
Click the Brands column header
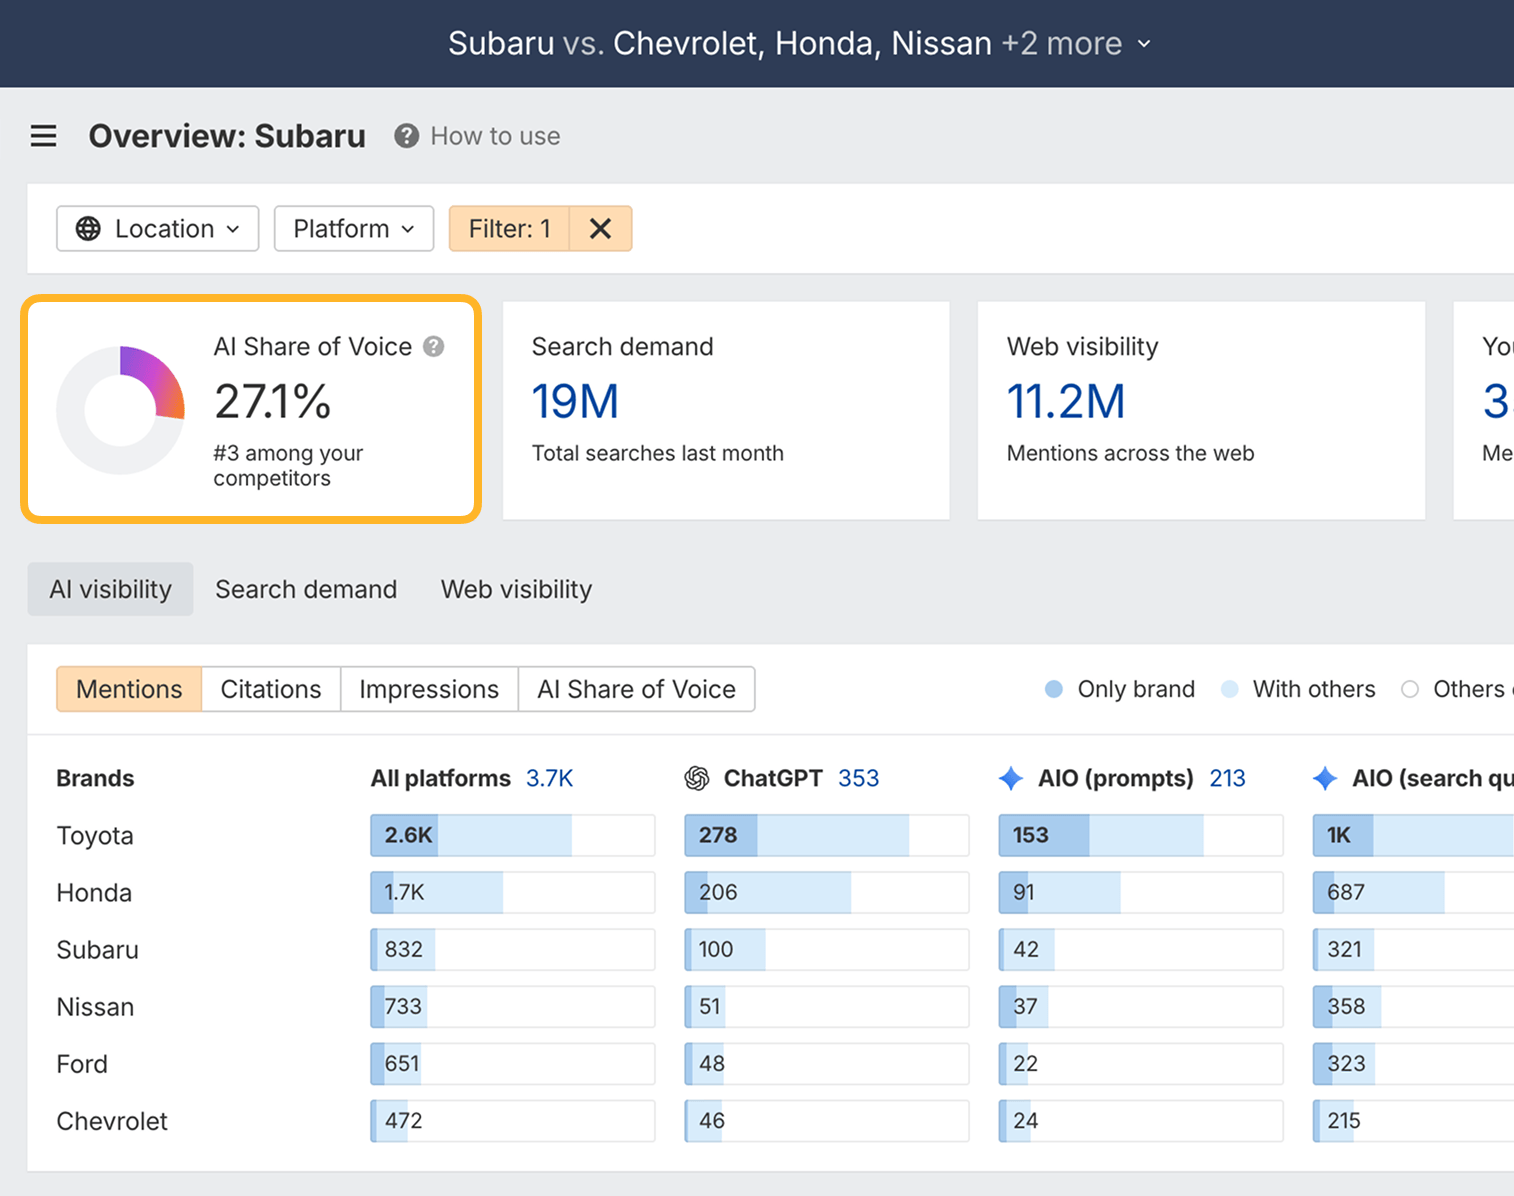point(95,778)
